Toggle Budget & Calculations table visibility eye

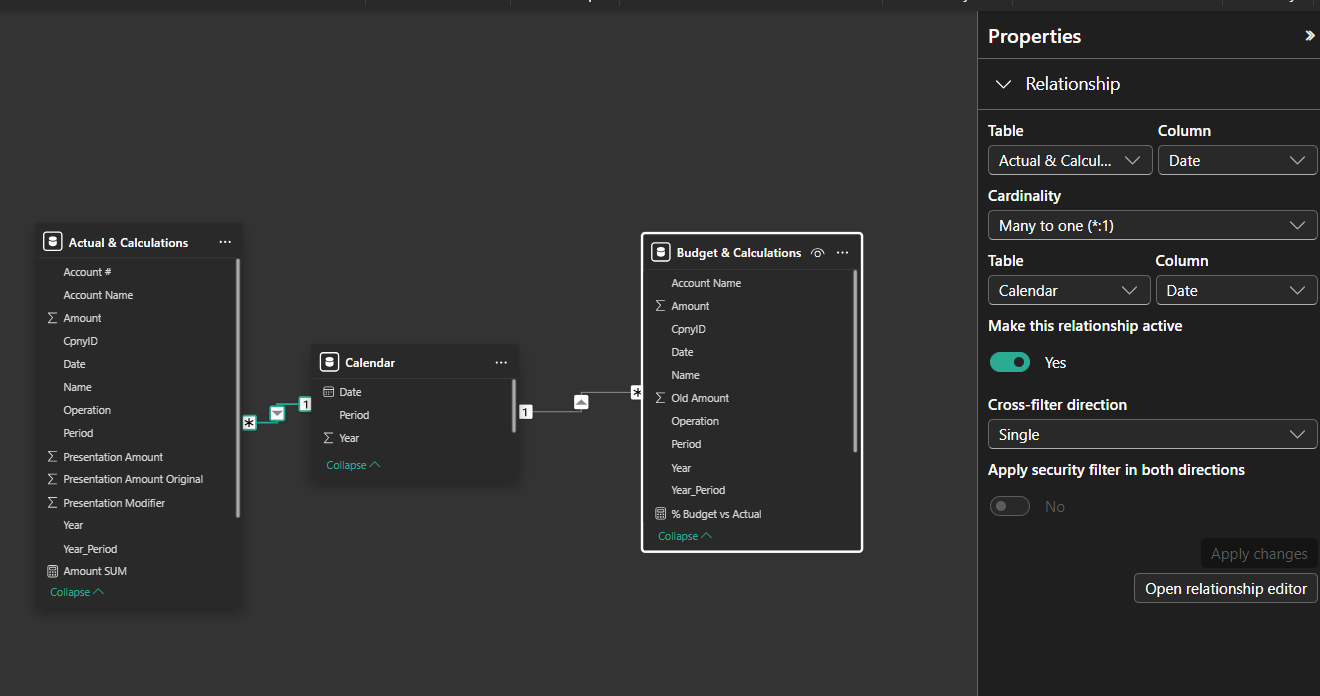click(817, 253)
